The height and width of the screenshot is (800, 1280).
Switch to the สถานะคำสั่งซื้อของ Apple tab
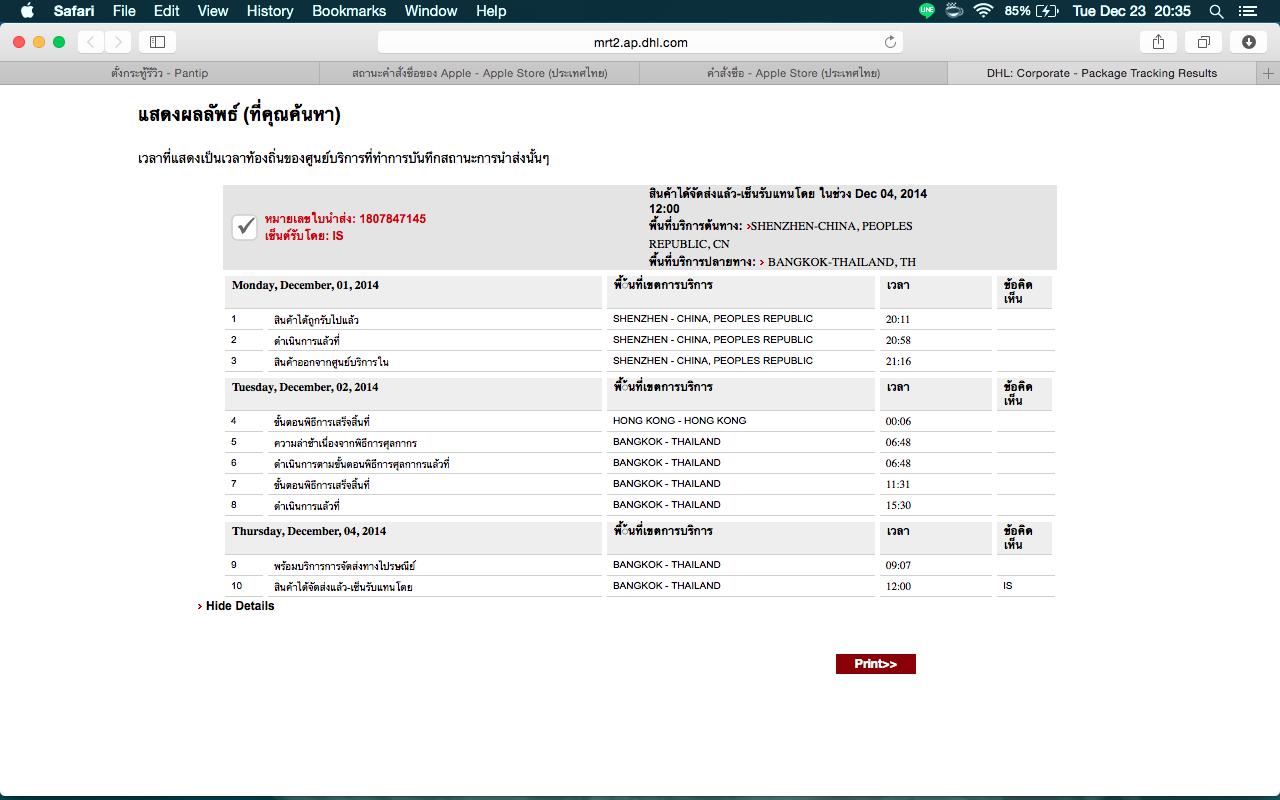(480, 73)
